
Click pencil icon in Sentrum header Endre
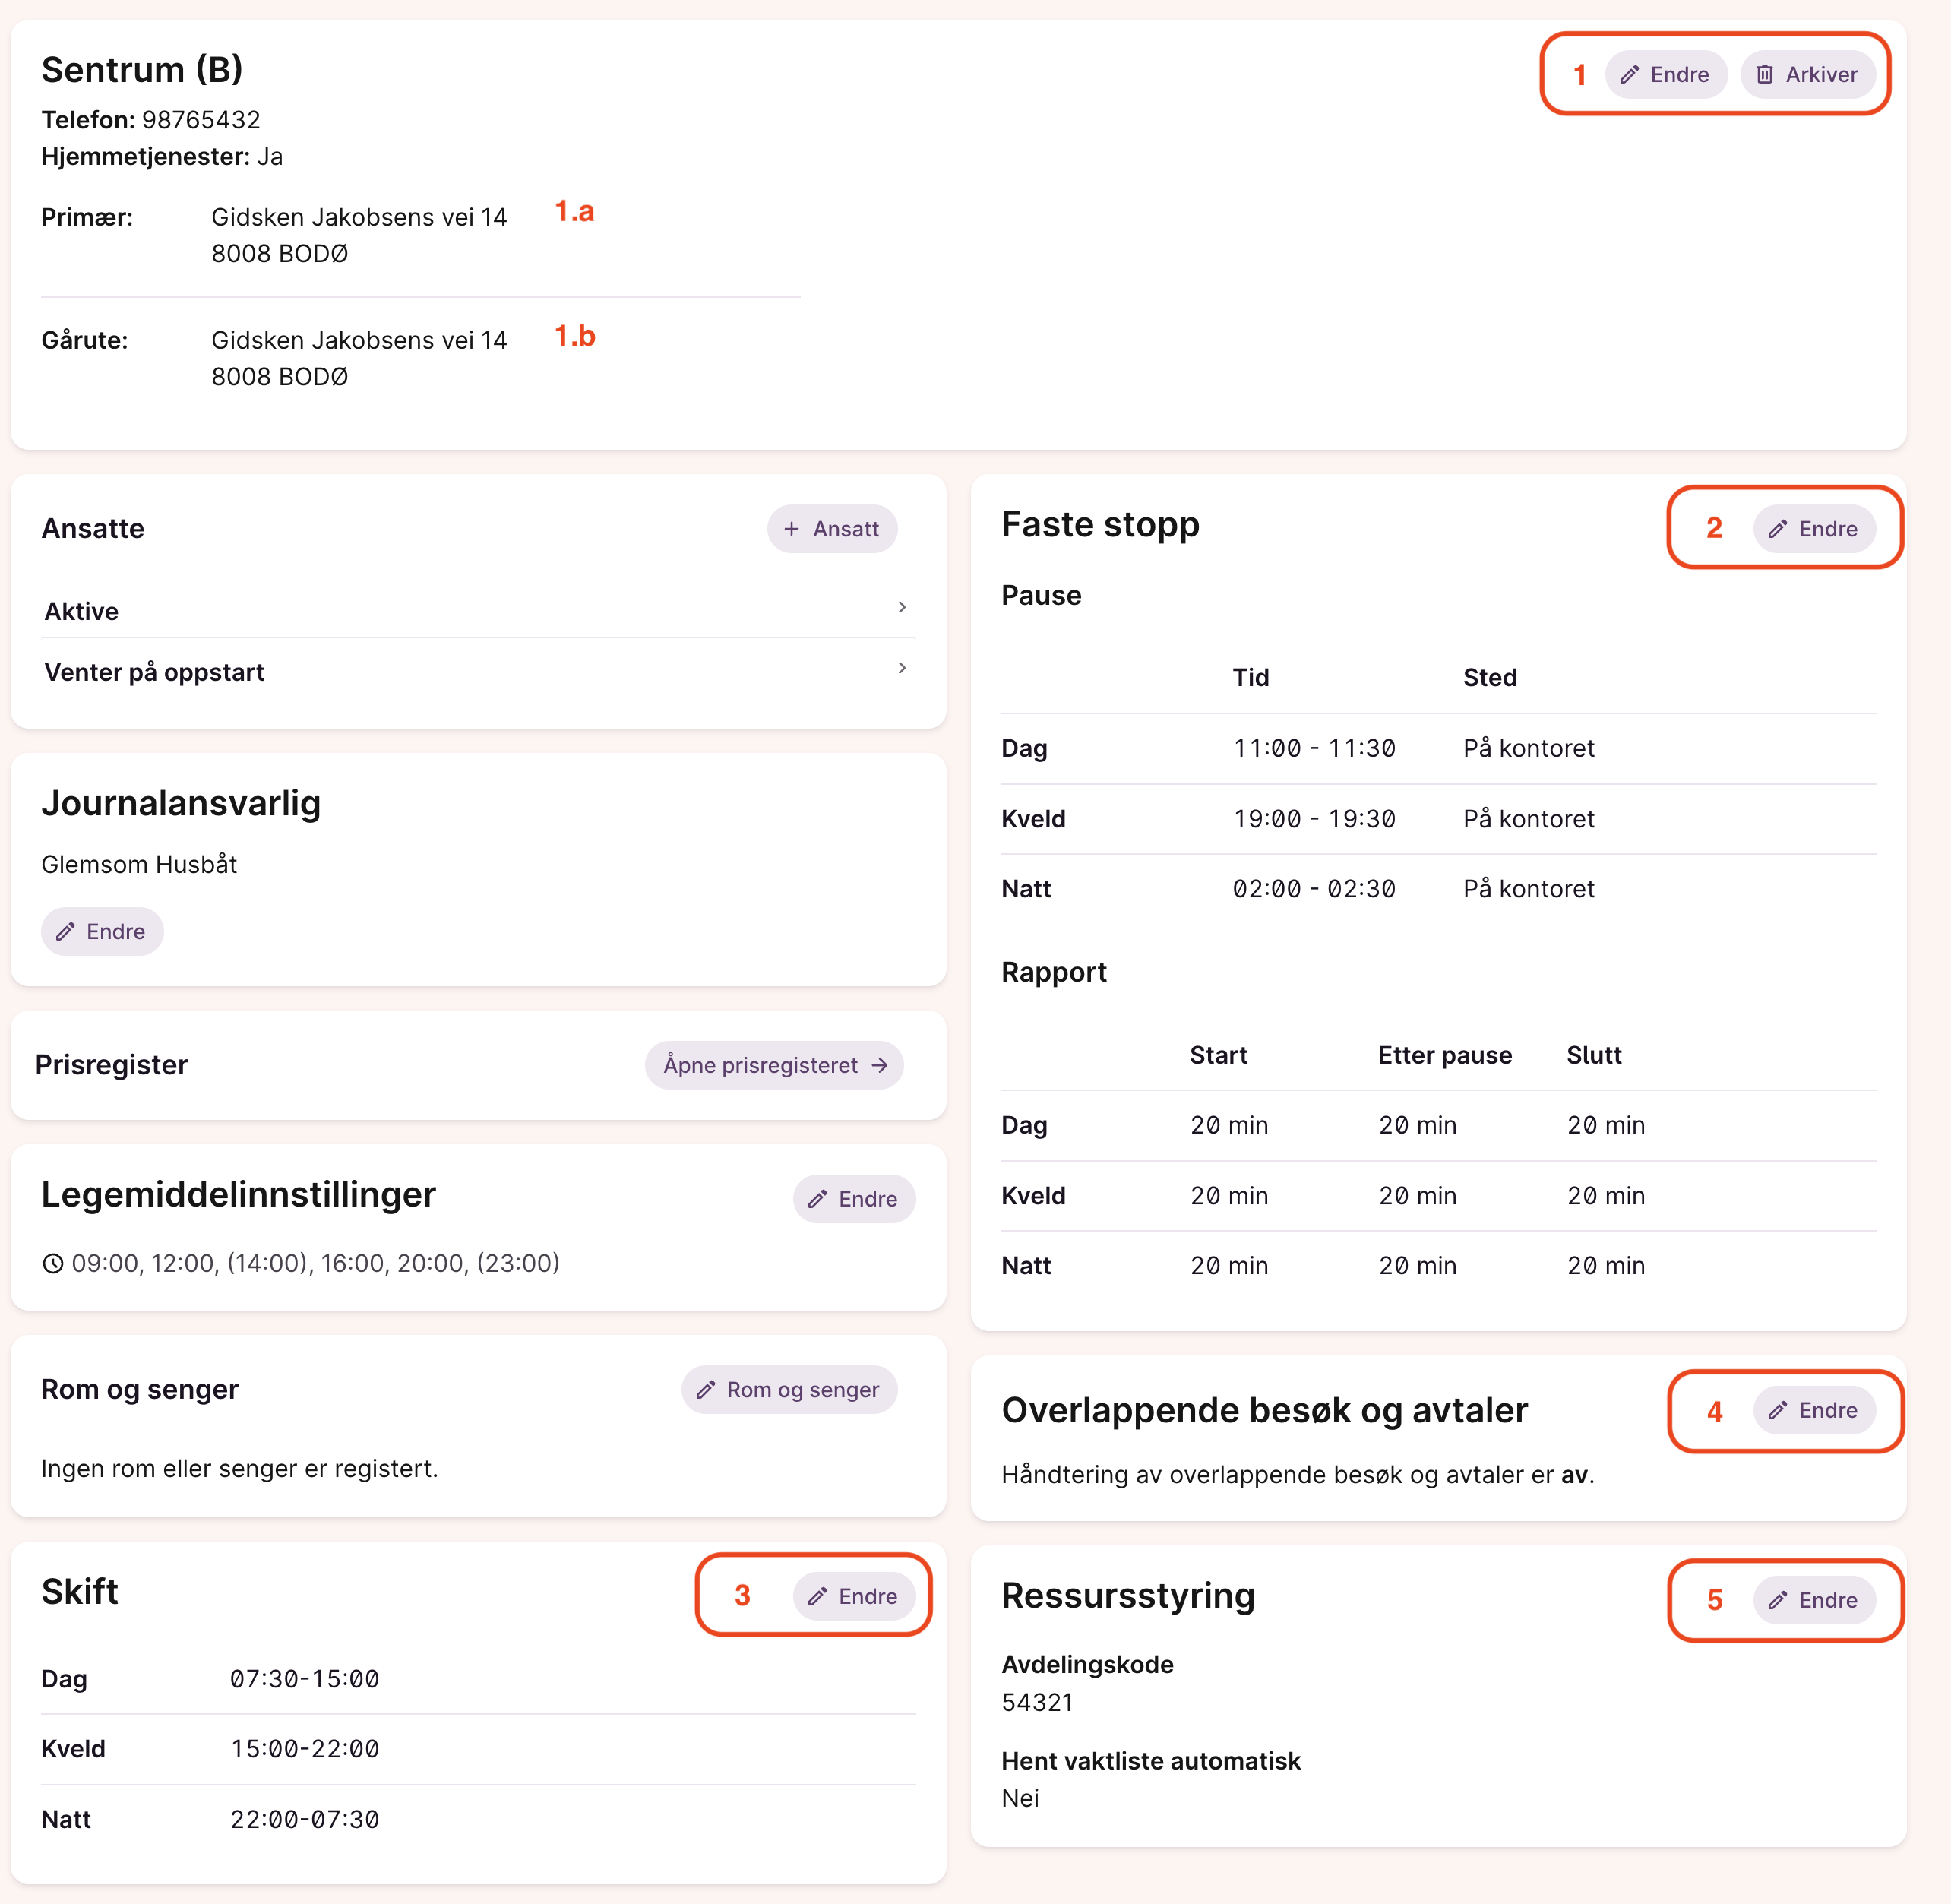tap(1629, 75)
